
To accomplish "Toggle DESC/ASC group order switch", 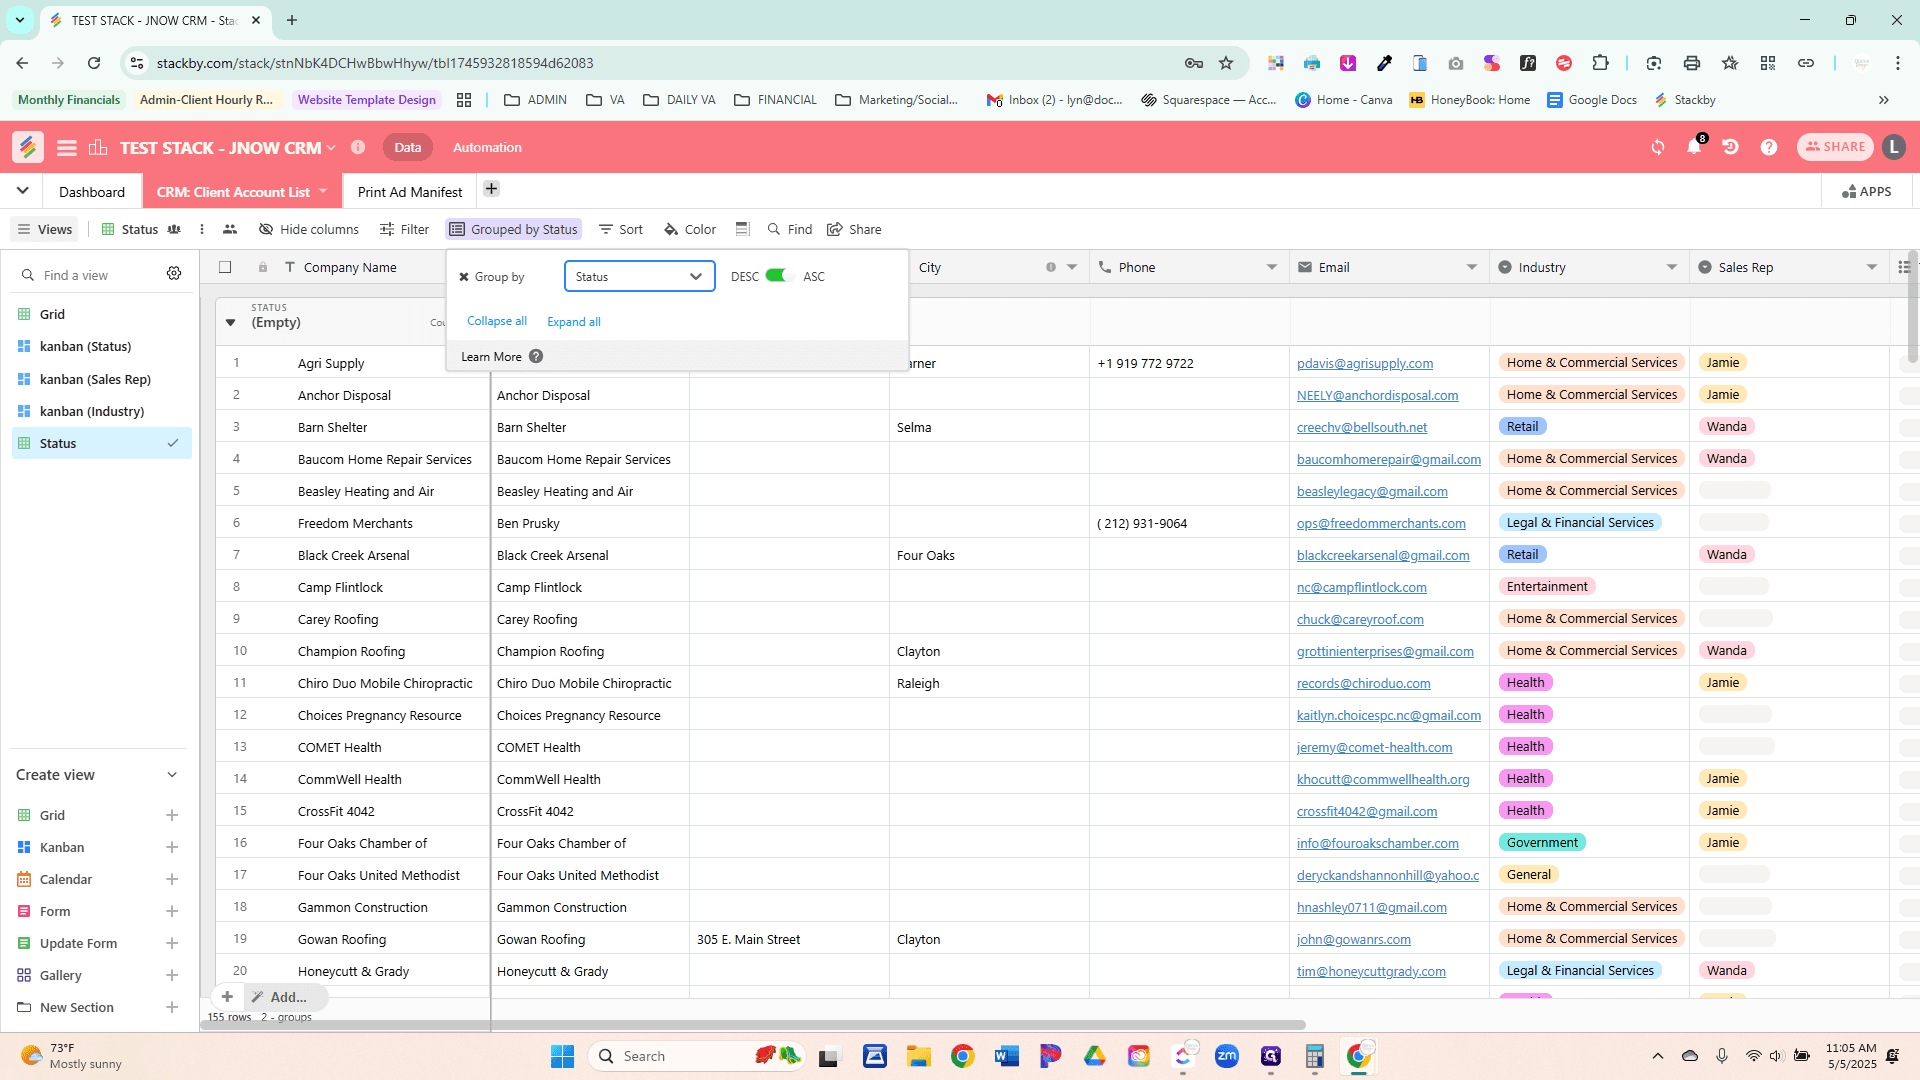I will pos(777,276).
